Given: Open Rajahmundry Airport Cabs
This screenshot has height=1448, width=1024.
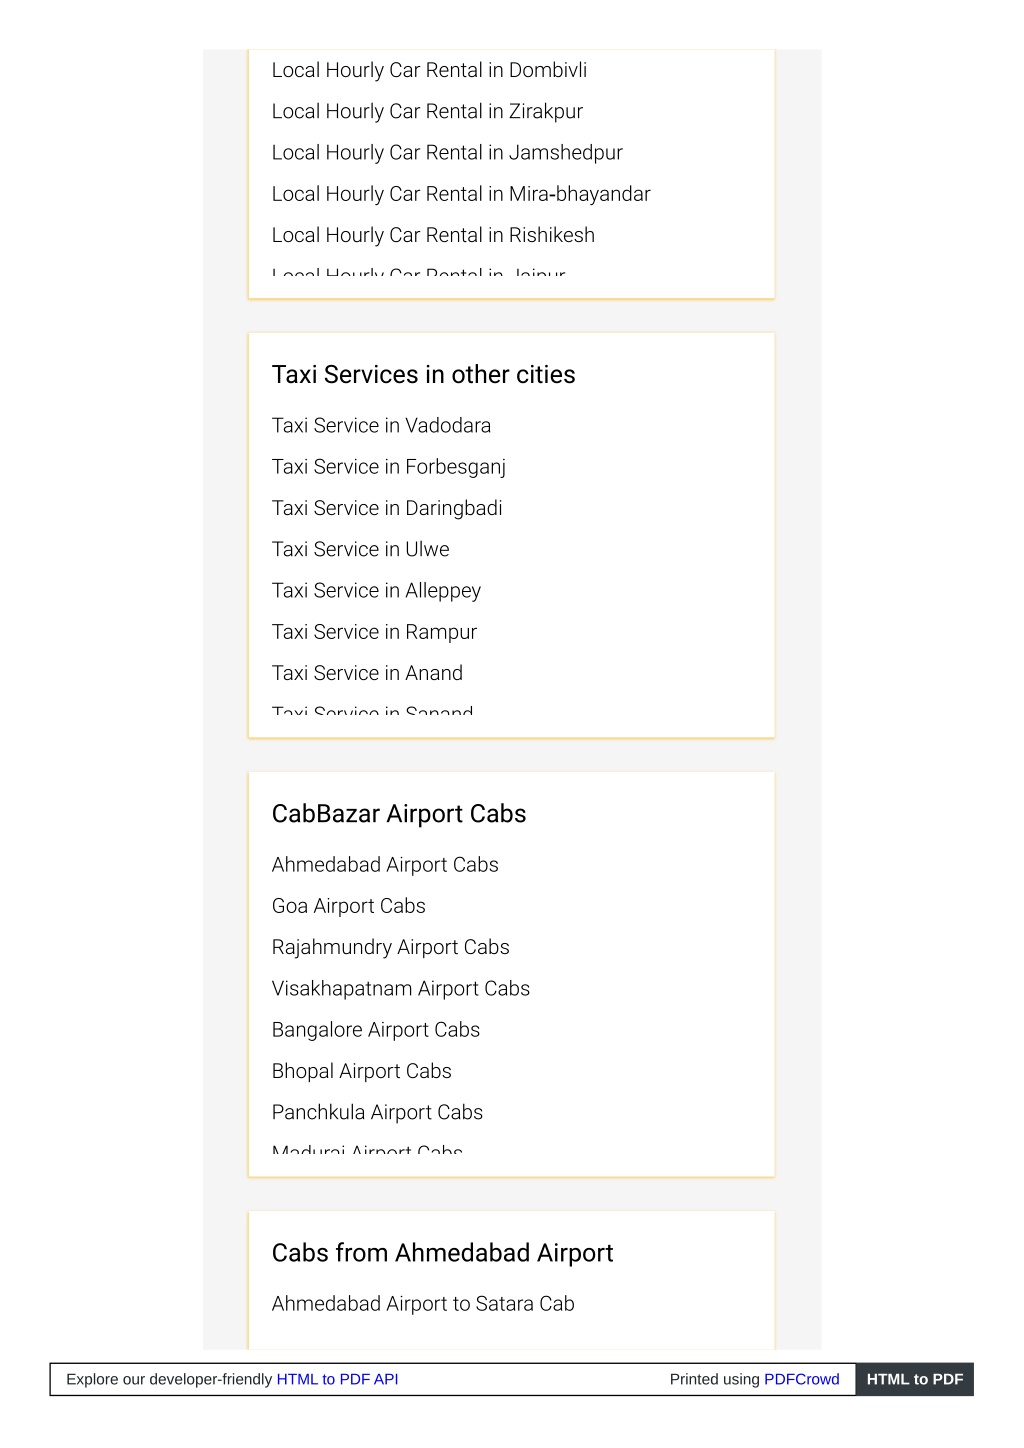Looking at the screenshot, I should [391, 947].
